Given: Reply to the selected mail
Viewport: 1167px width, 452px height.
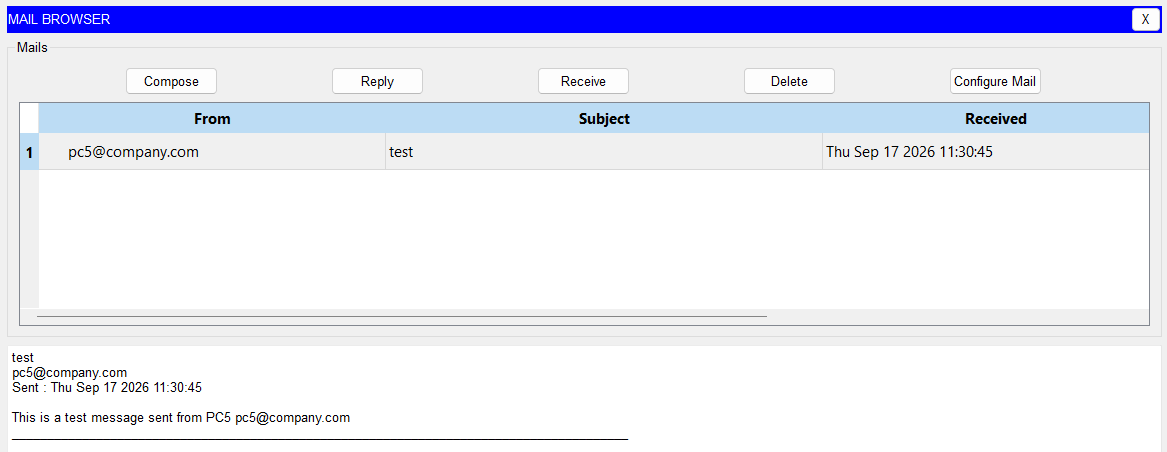Looking at the screenshot, I should [377, 81].
